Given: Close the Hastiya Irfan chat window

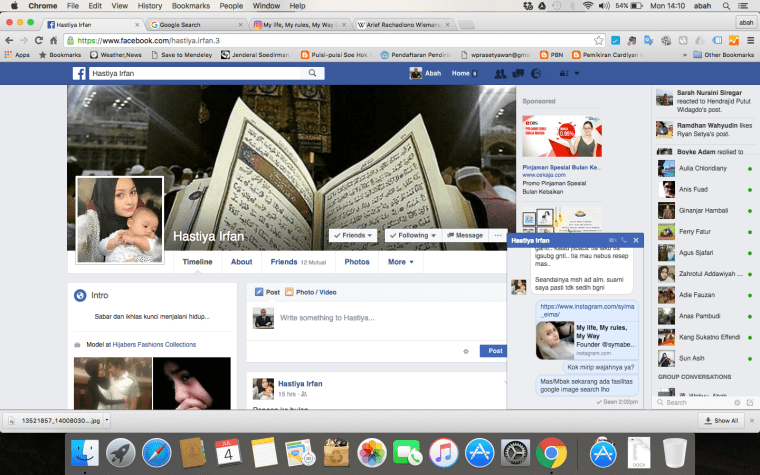Looking at the screenshot, I should [636, 241].
